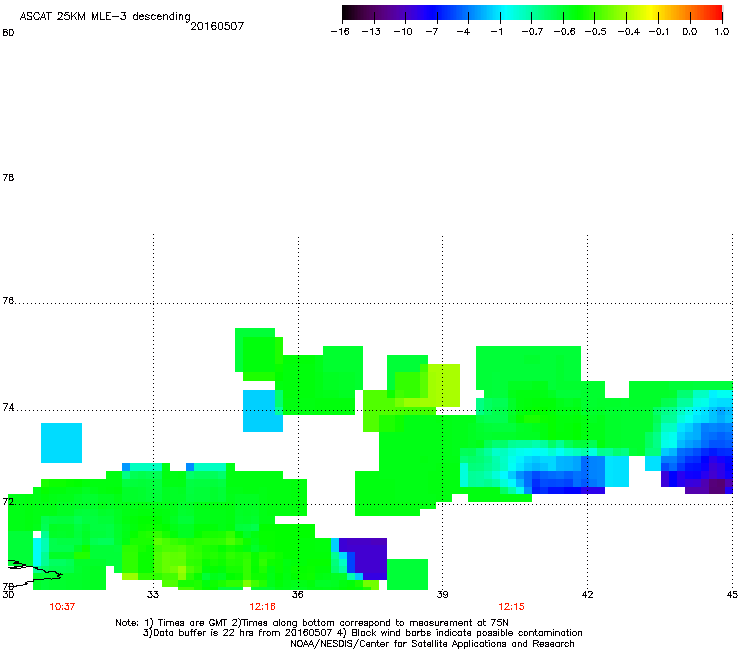Viewport: 740px width, 650px height.
Task: Click the -16 label on the color scale
Action: [340, 32]
